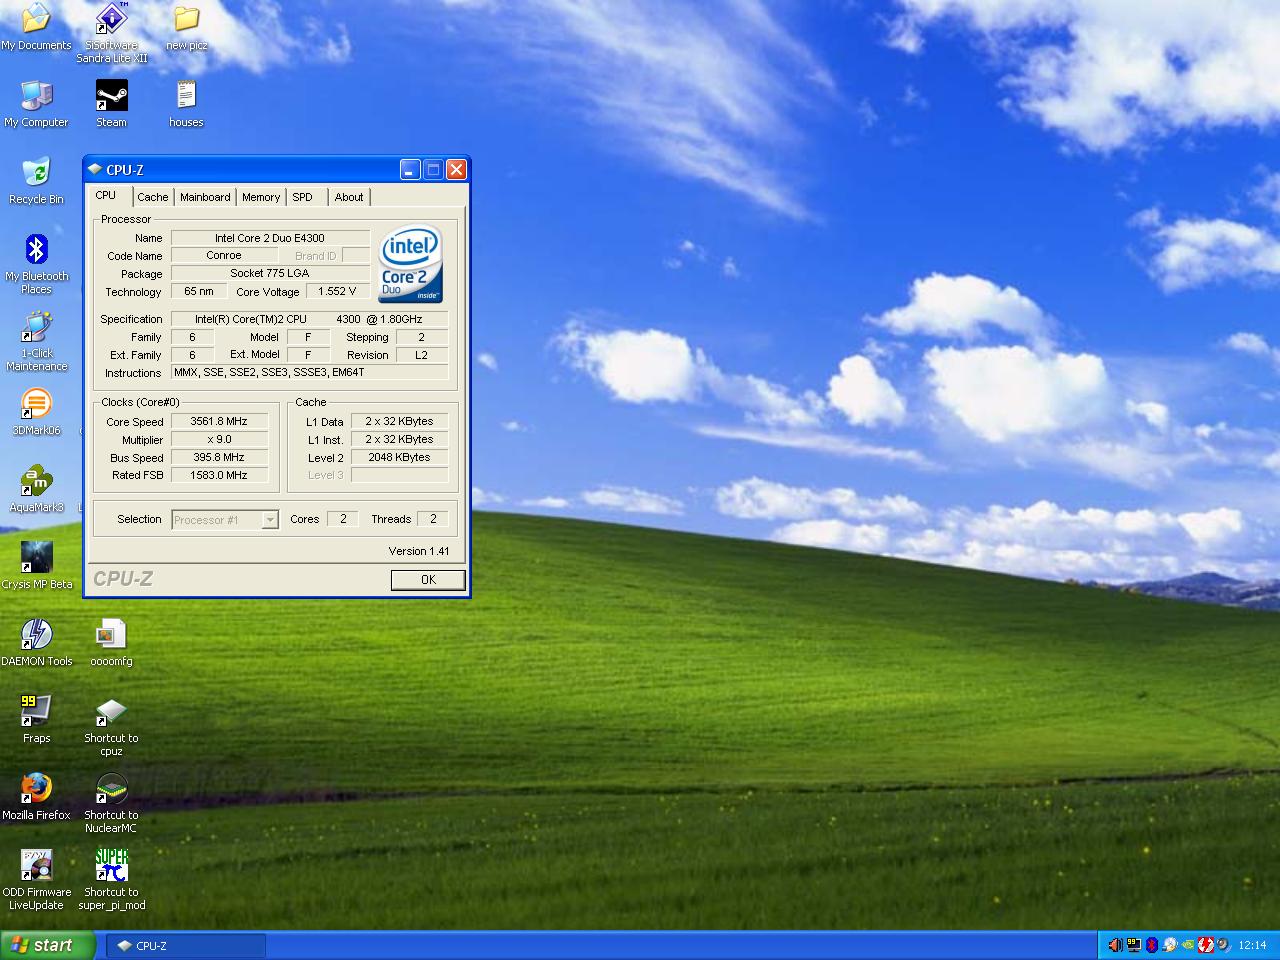Click the Bus Speed value '395.8 MHz'
This screenshot has width=1280, height=960.
tap(219, 457)
